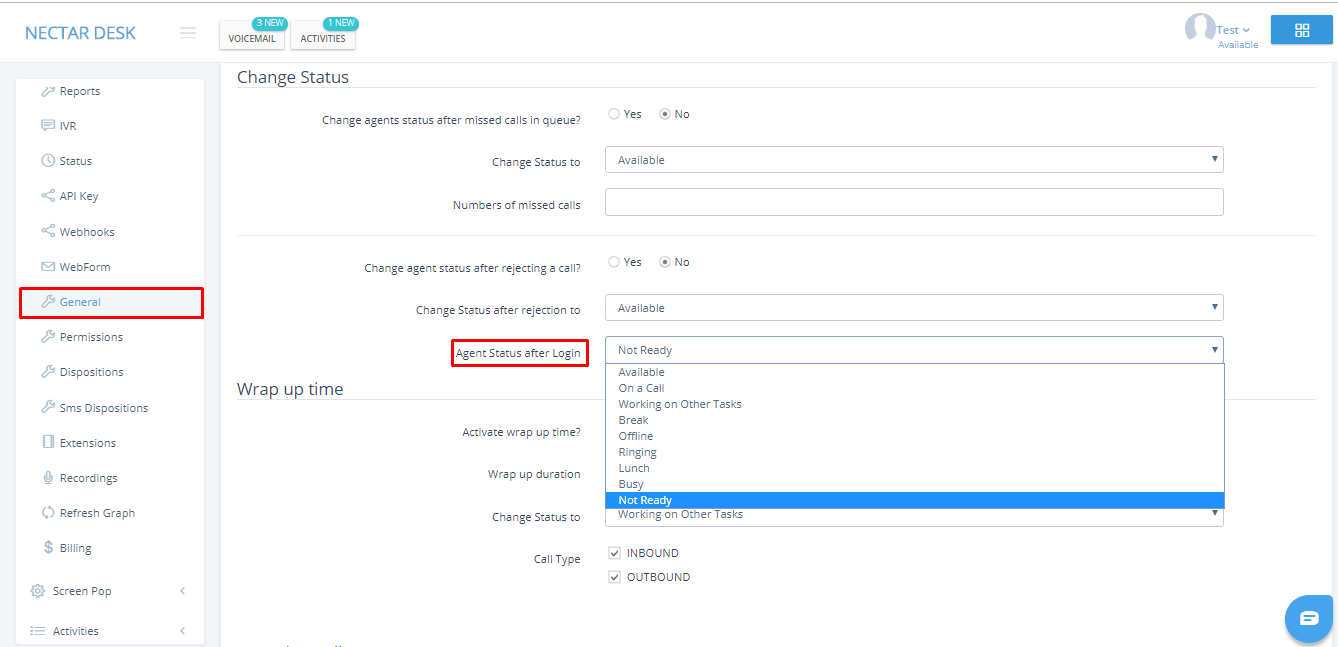Collapse the Agent Status after Login dropdown
This screenshot has height=647, width=1338.
coord(914,350)
